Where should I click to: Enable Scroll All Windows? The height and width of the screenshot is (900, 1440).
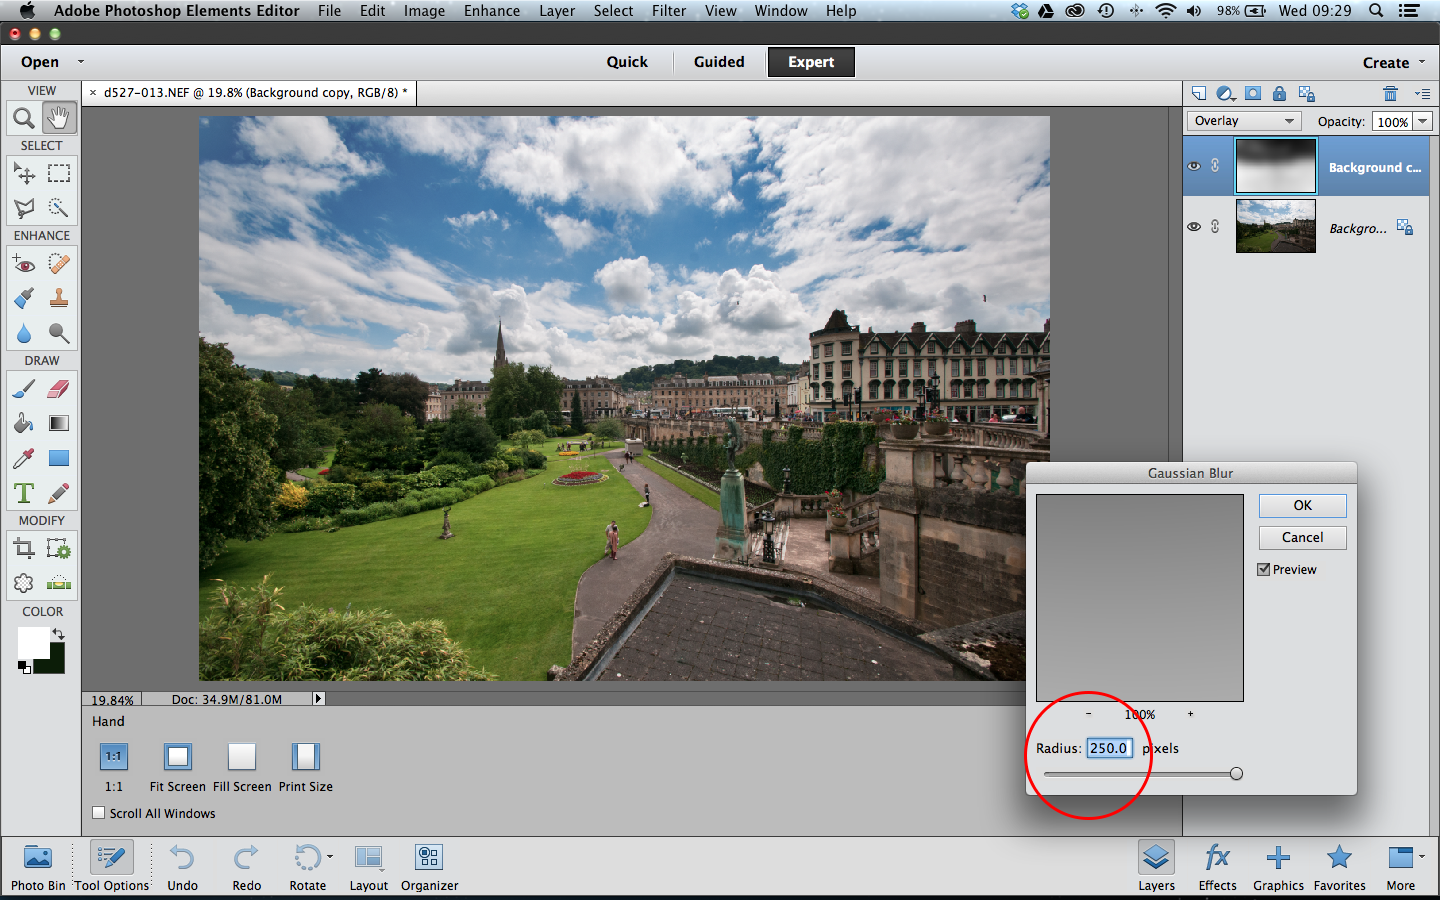(98, 813)
